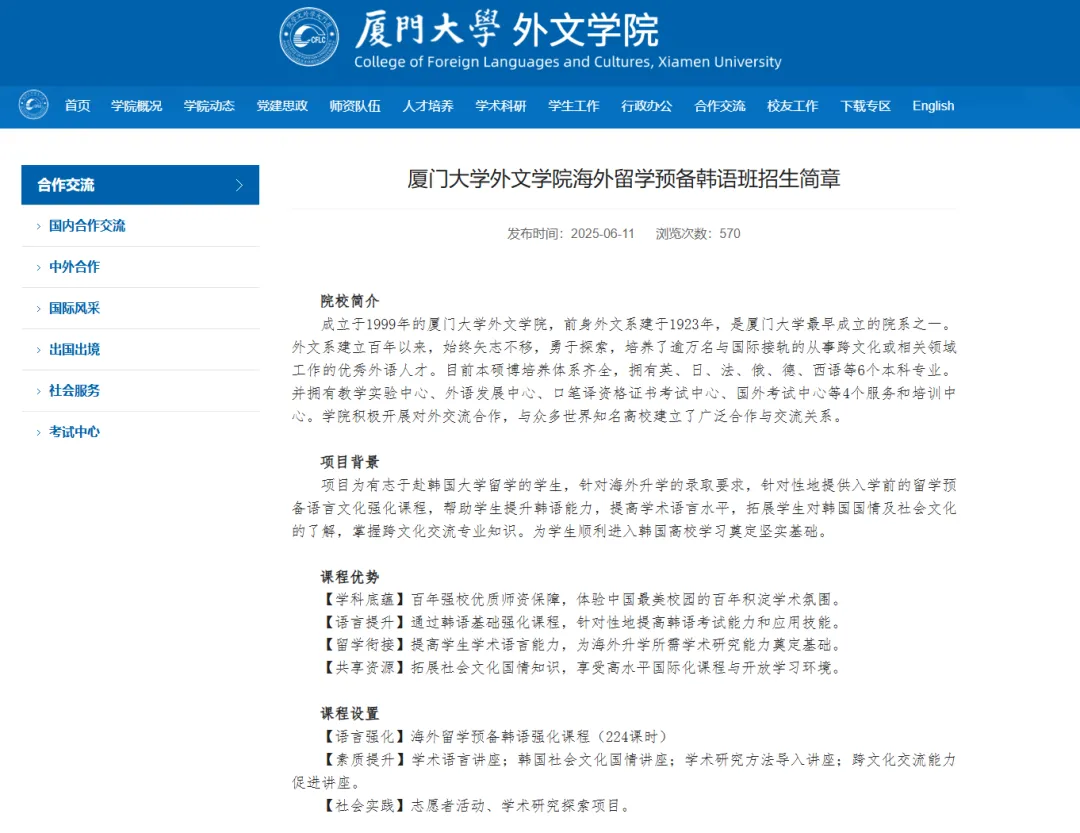Click the 【社会实践】 course line

[477, 805]
